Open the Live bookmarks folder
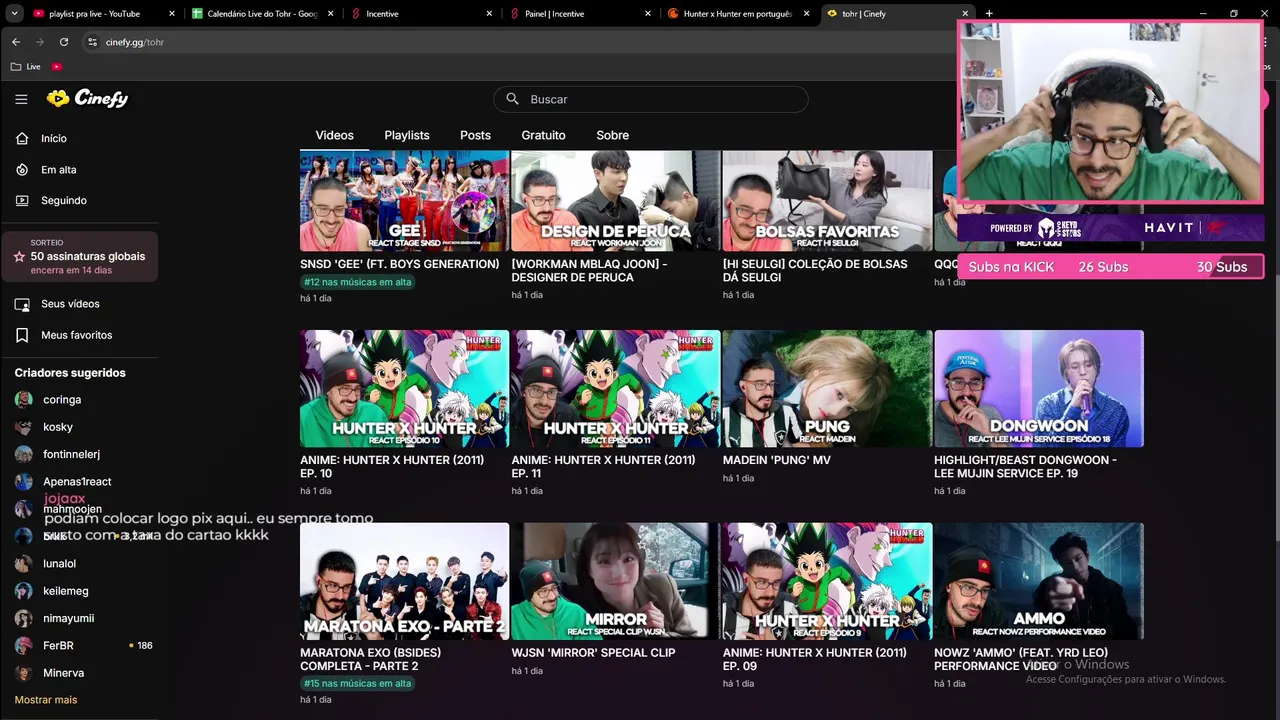 point(26,66)
